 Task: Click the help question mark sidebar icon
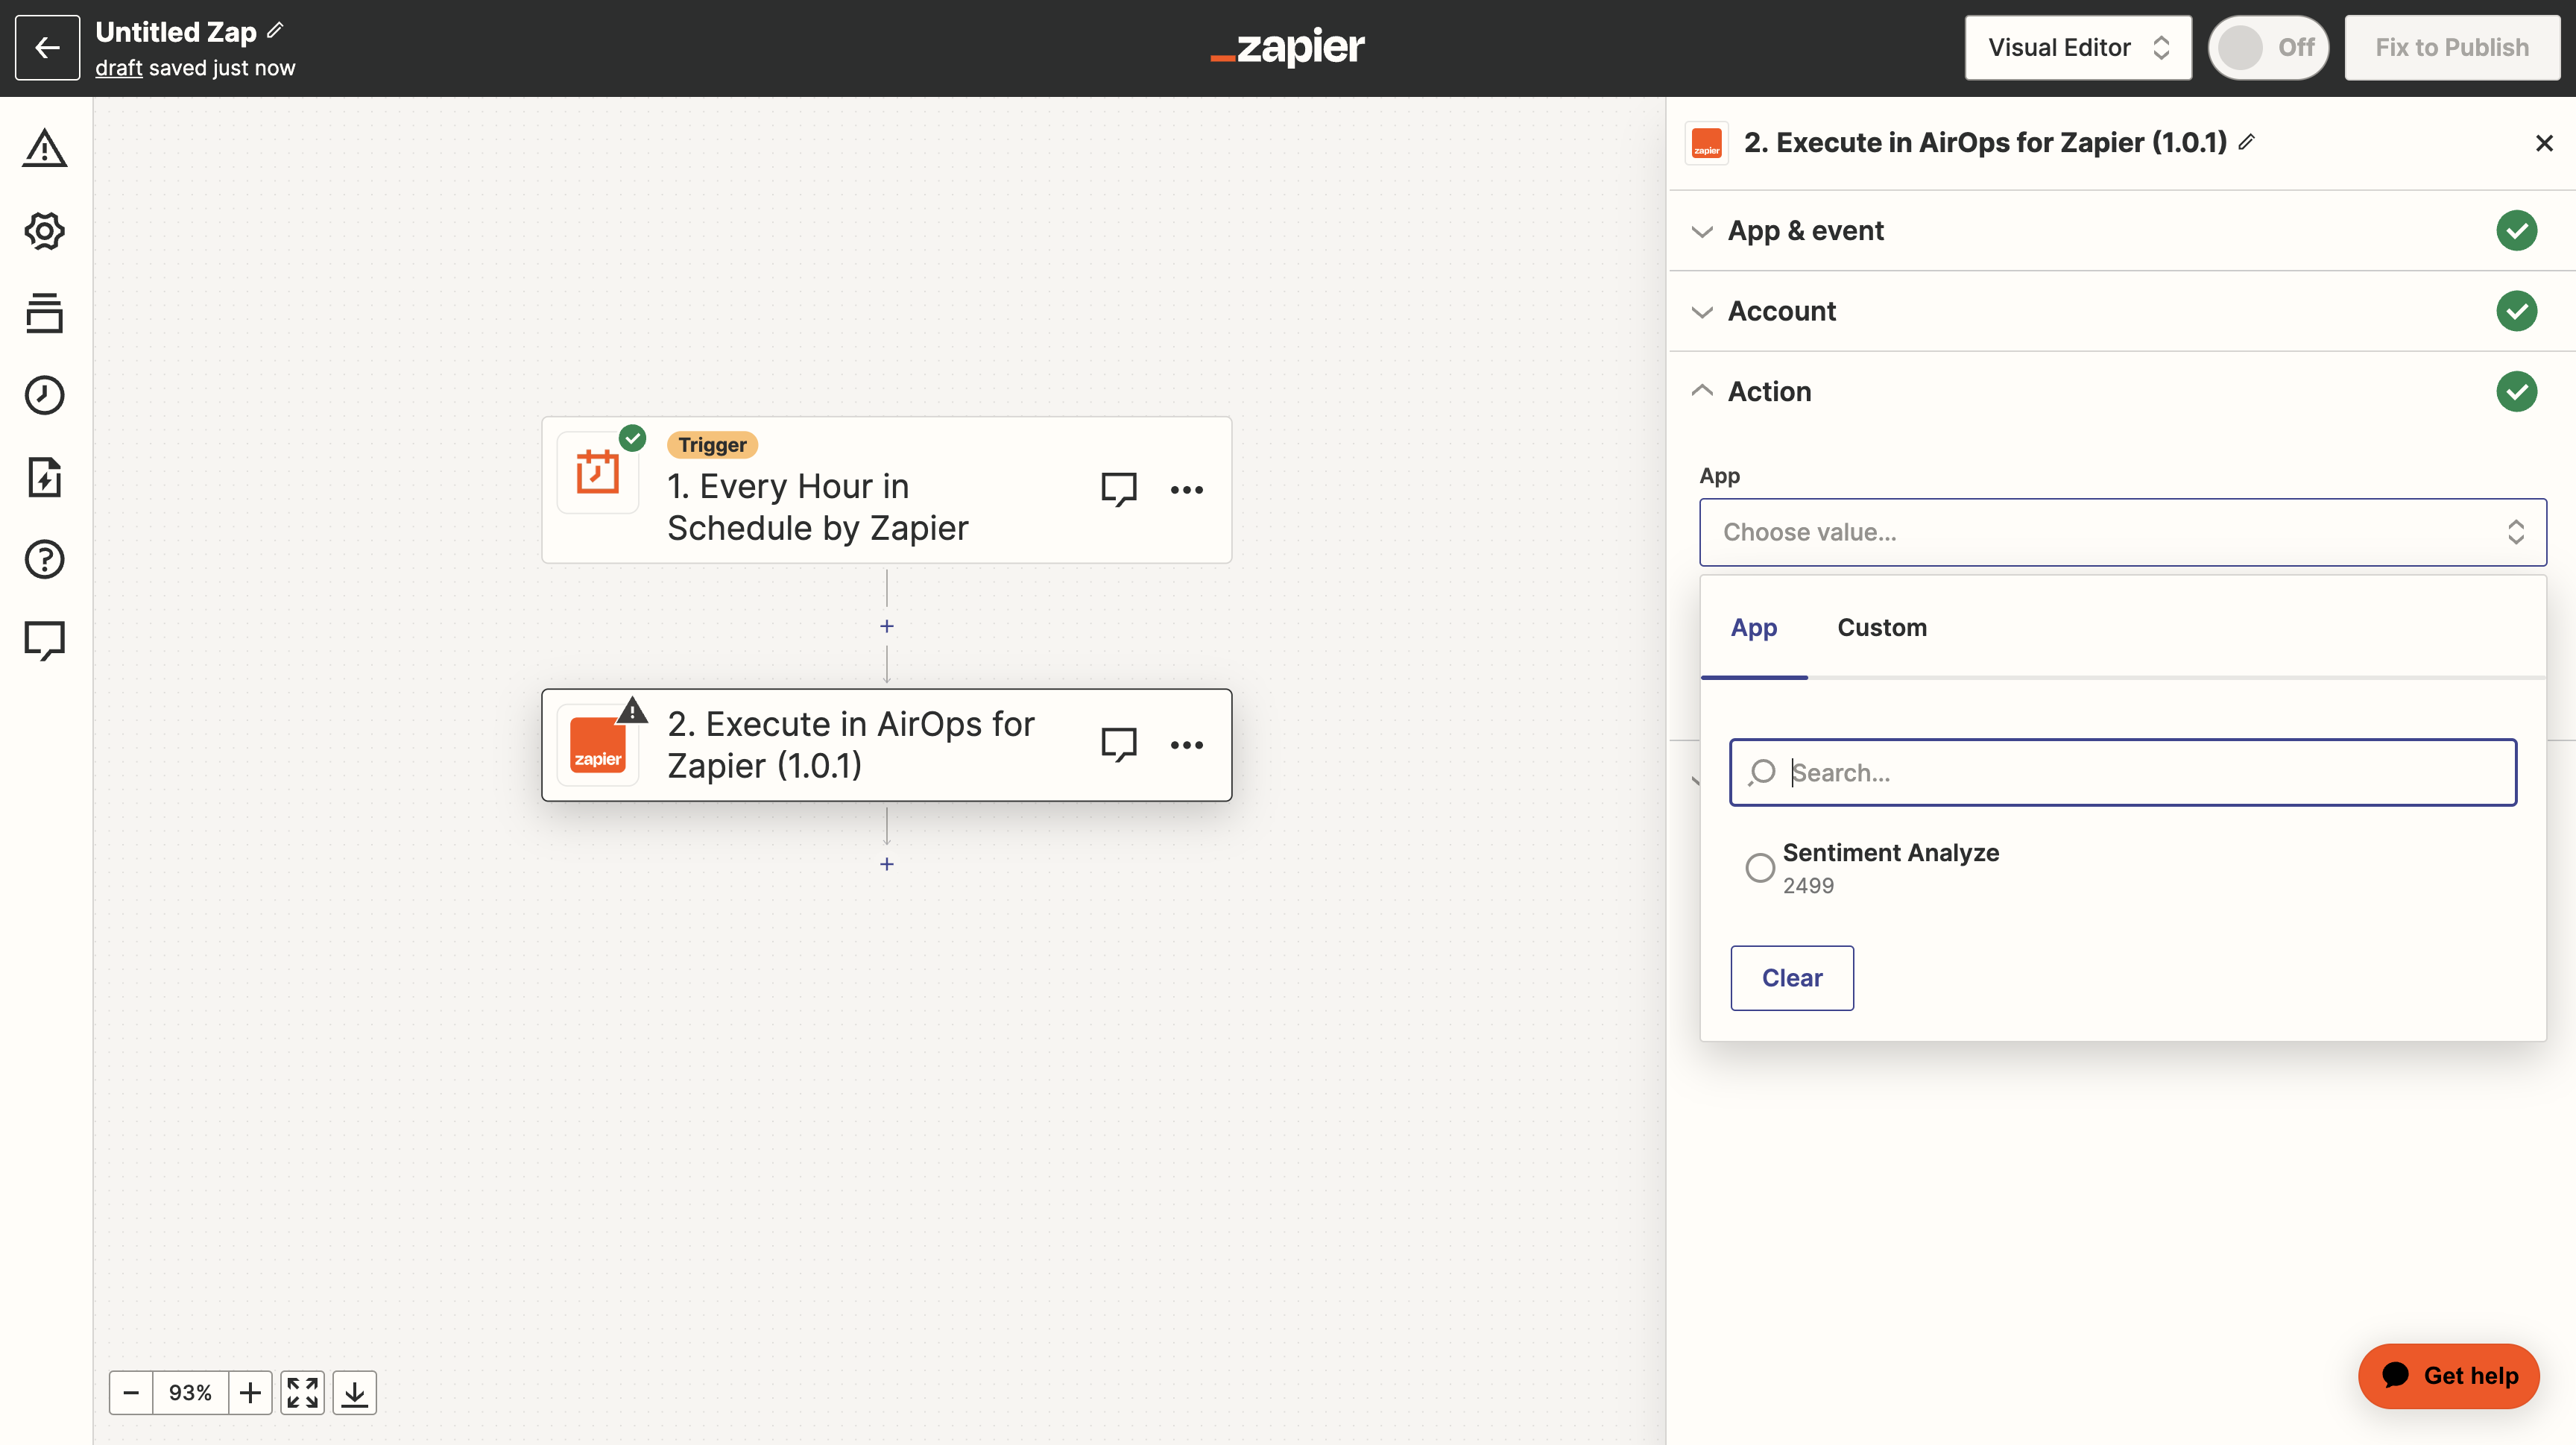pyautogui.click(x=44, y=558)
